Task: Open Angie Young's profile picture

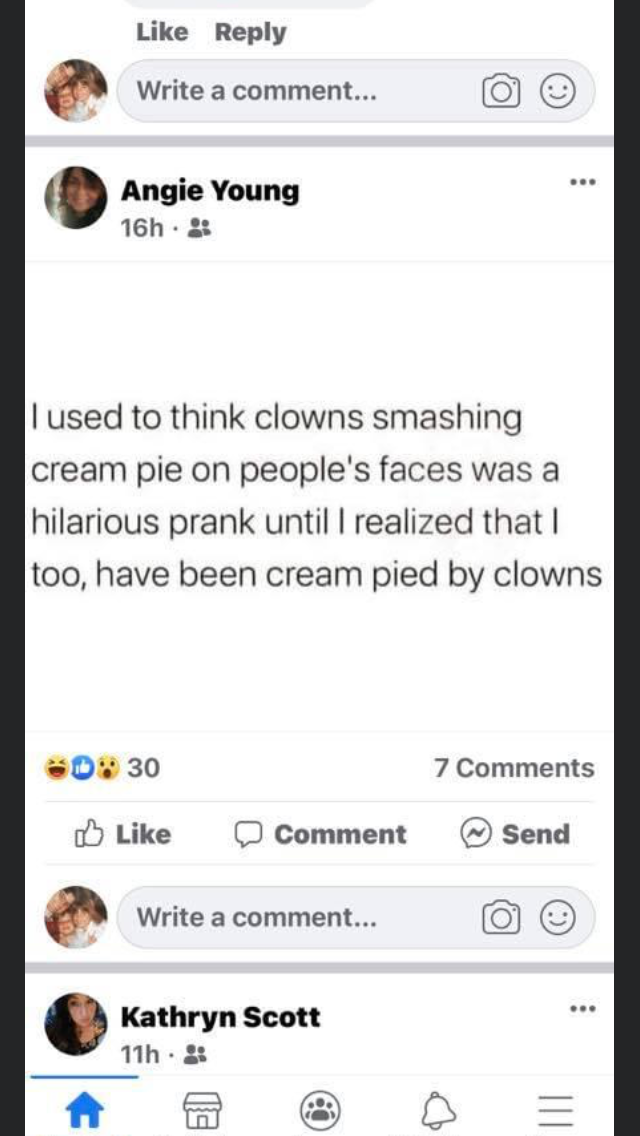Action: 75,197
